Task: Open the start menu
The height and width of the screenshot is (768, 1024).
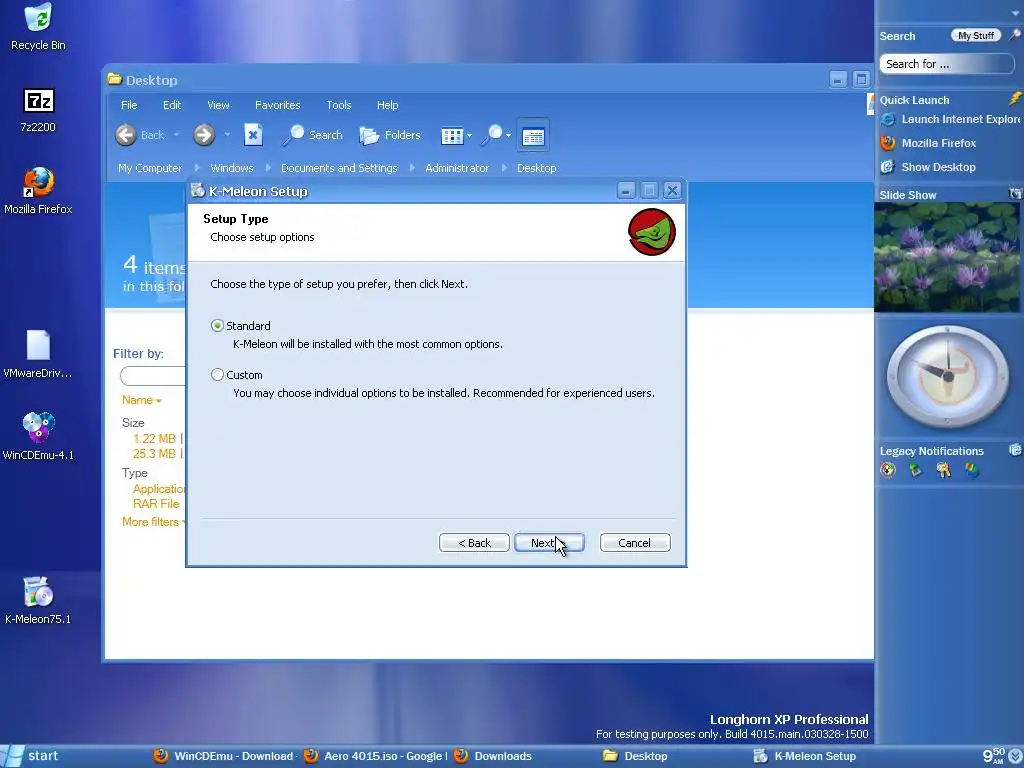Action: [30, 756]
